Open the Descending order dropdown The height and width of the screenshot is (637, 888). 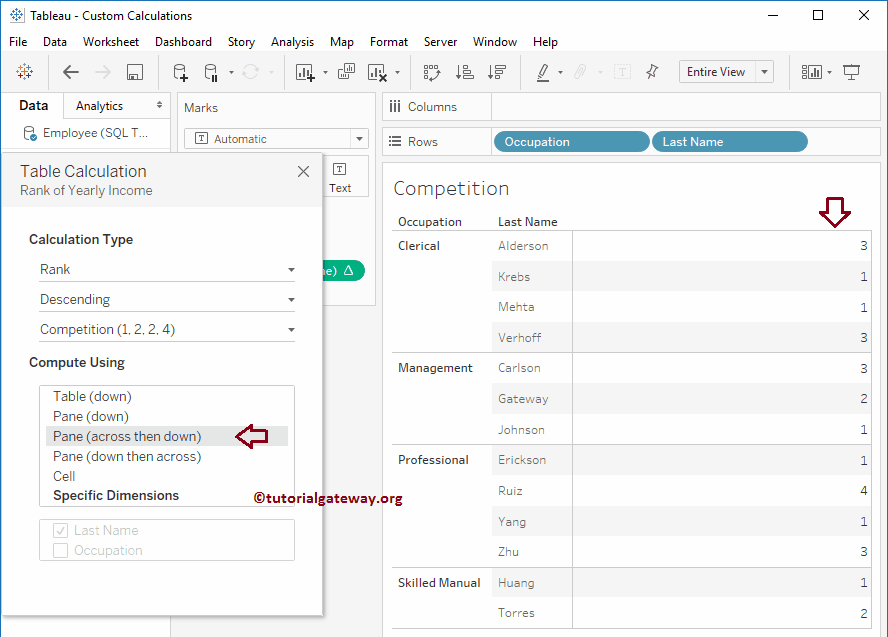click(x=167, y=300)
